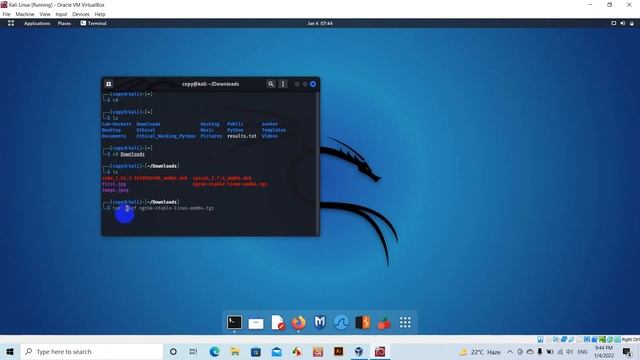
Task: Open the Mail app from the taskbar
Action: pos(276,351)
